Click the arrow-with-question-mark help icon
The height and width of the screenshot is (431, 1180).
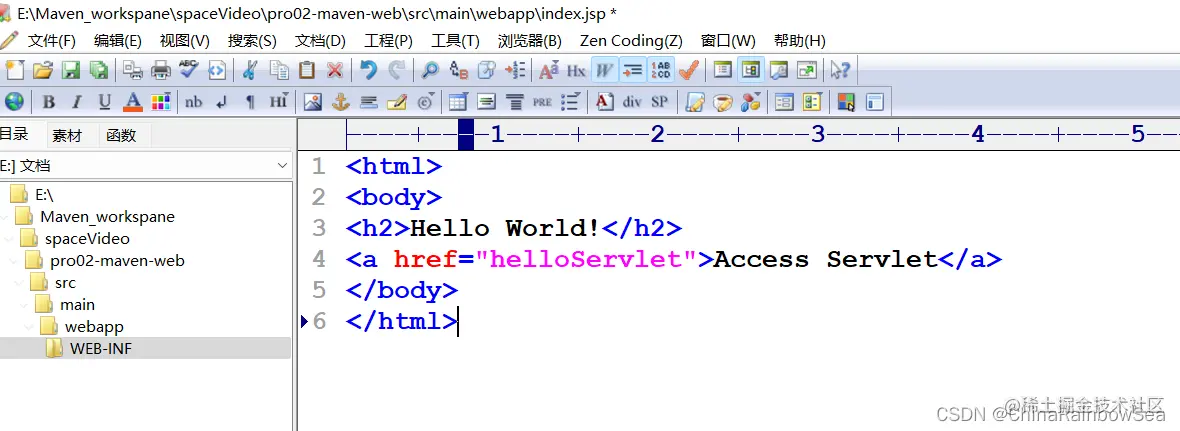(x=839, y=71)
